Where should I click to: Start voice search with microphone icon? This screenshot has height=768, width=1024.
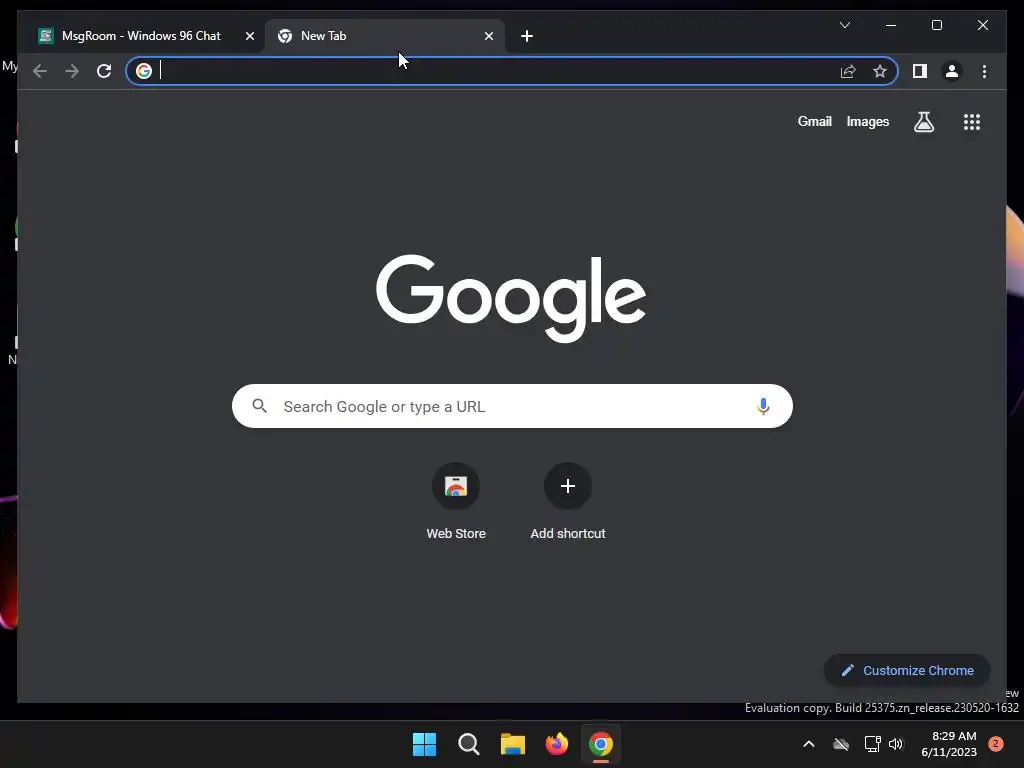tap(763, 406)
